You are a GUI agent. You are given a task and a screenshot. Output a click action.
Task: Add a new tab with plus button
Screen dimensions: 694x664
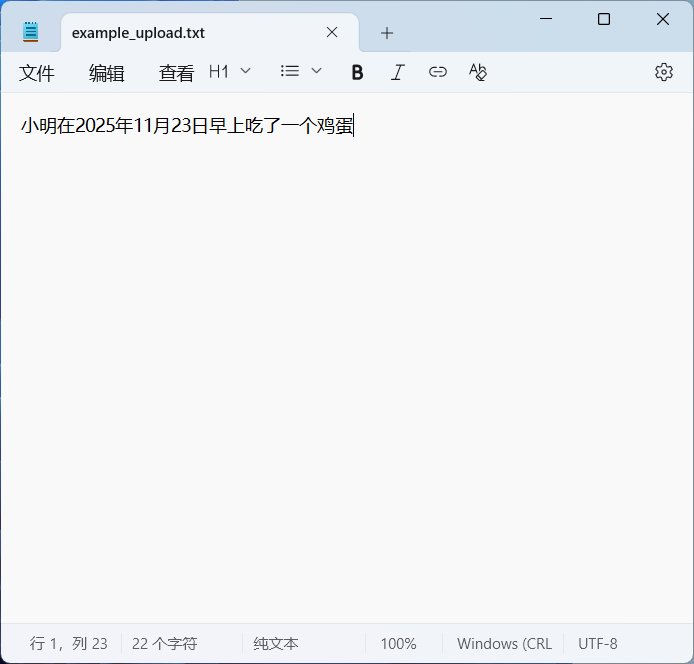point(387,33)
